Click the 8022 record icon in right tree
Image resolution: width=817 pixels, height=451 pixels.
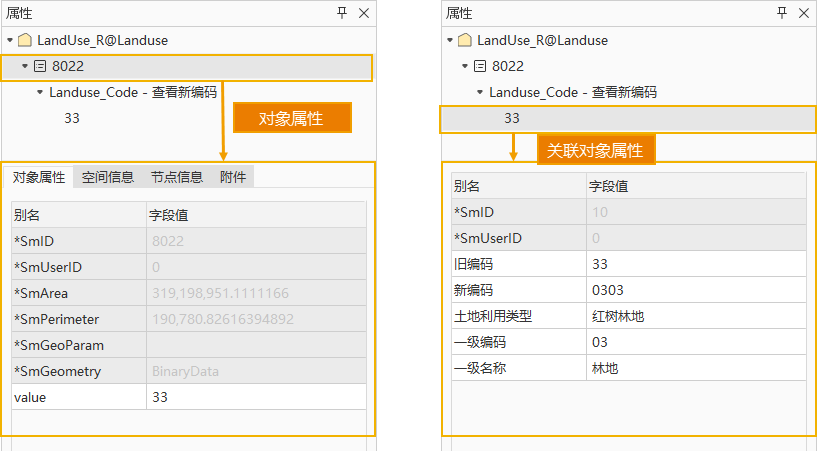(480, 67)
